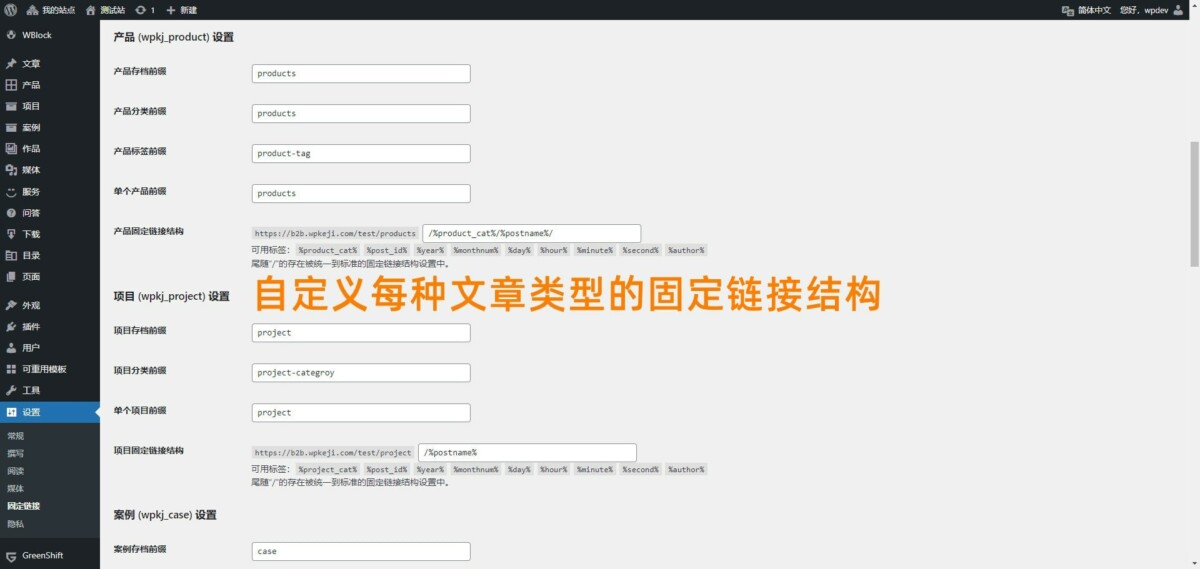Open the 用户 users menu
This screenshot has width=1200, height=569.
[30, 348]
